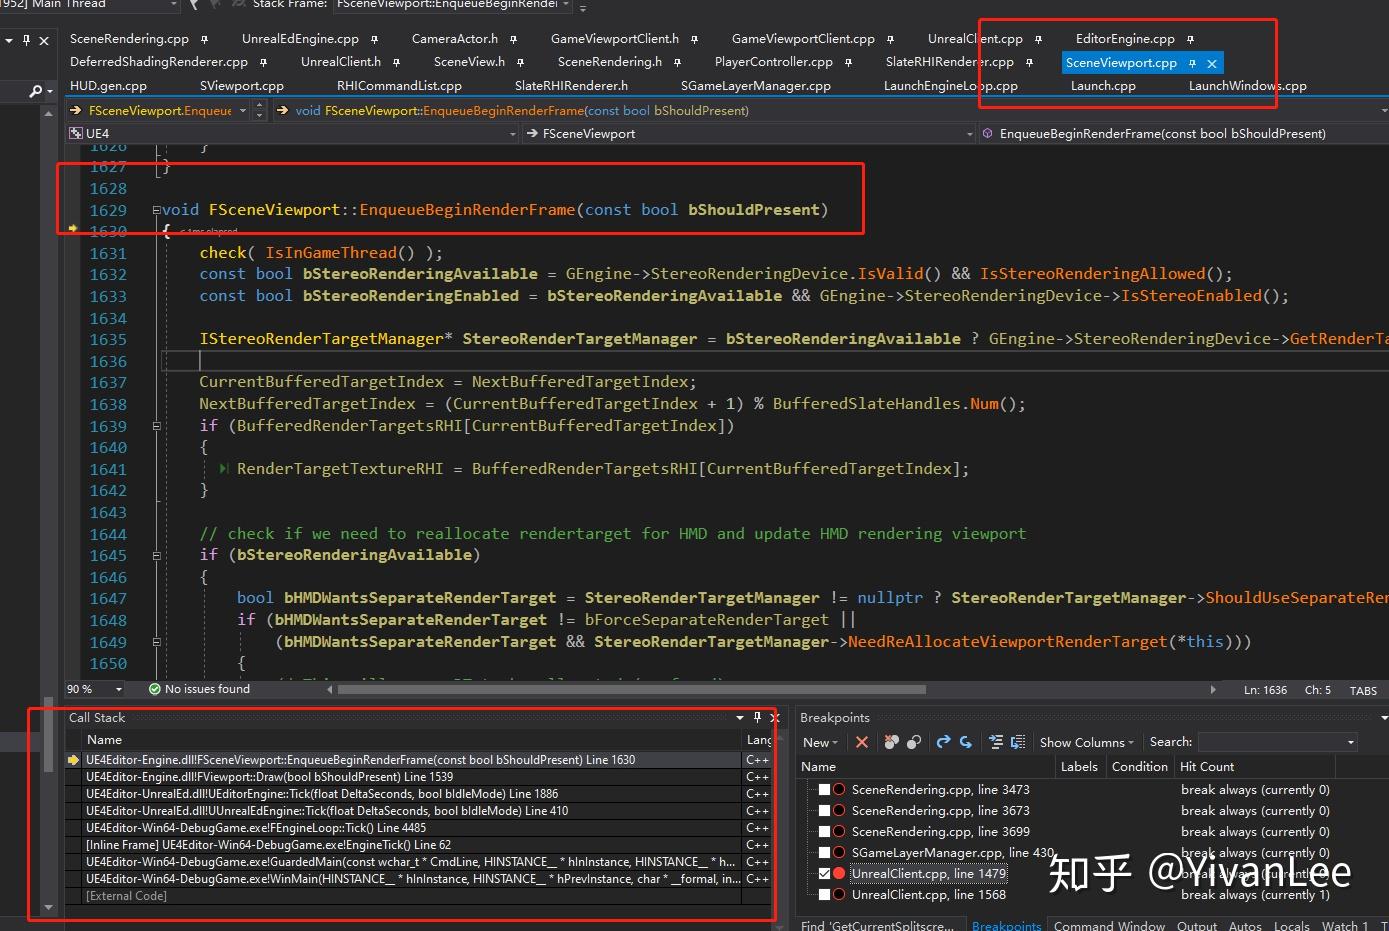Click the breakpoint Search input field

1270,742
